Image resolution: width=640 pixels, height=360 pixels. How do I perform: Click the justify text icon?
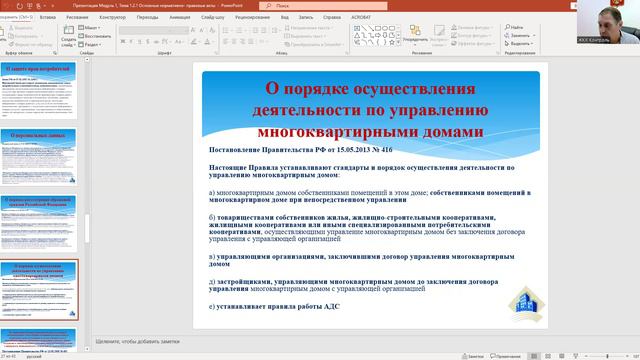pos(251,42)
